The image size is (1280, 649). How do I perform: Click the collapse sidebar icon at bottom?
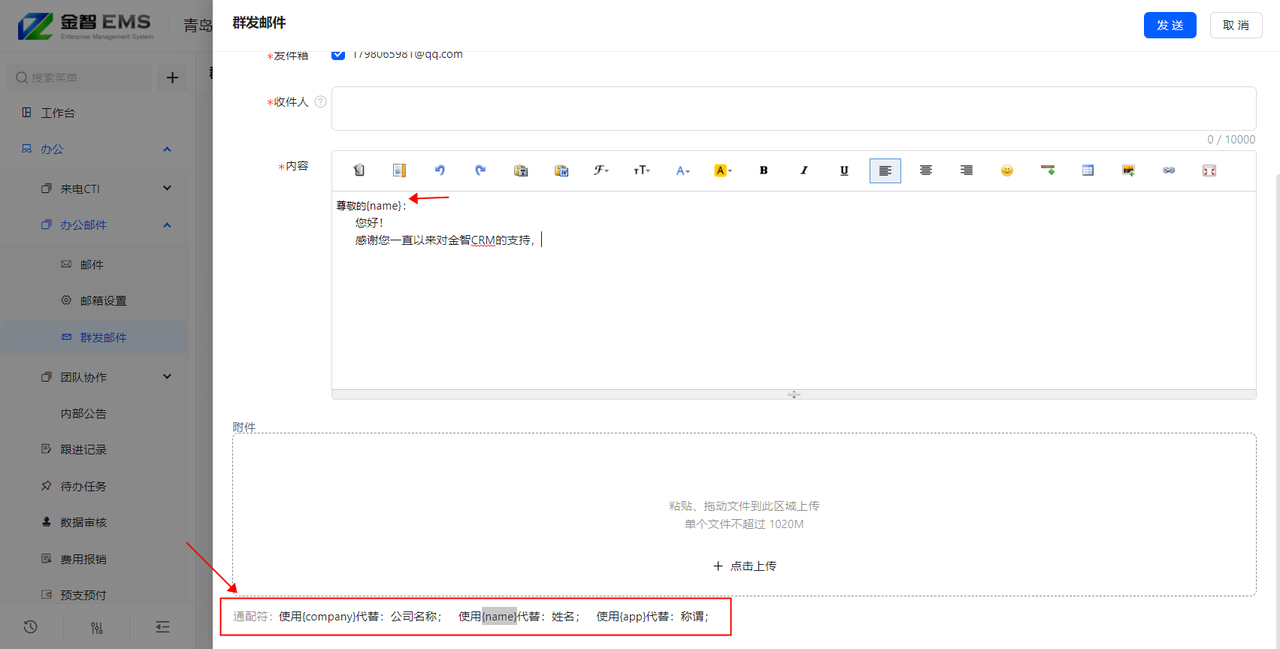pyautogui.click(x=163, y=627)
